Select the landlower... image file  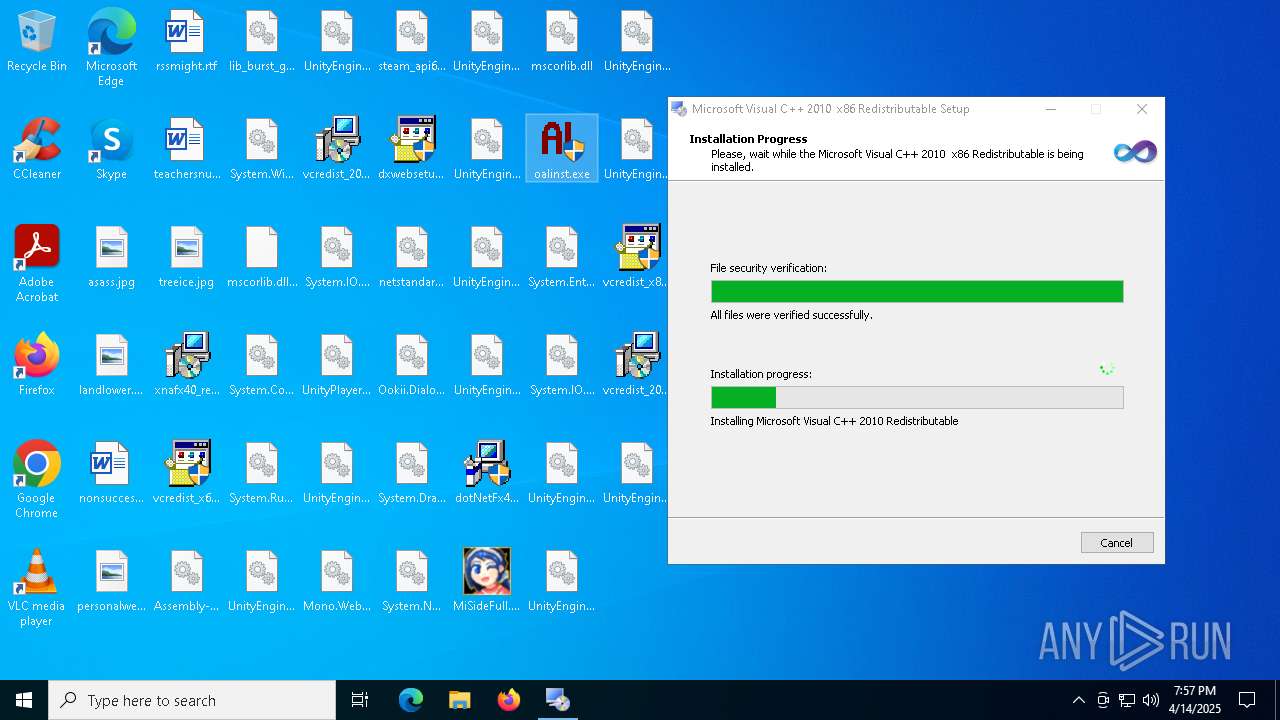(111, 366)
